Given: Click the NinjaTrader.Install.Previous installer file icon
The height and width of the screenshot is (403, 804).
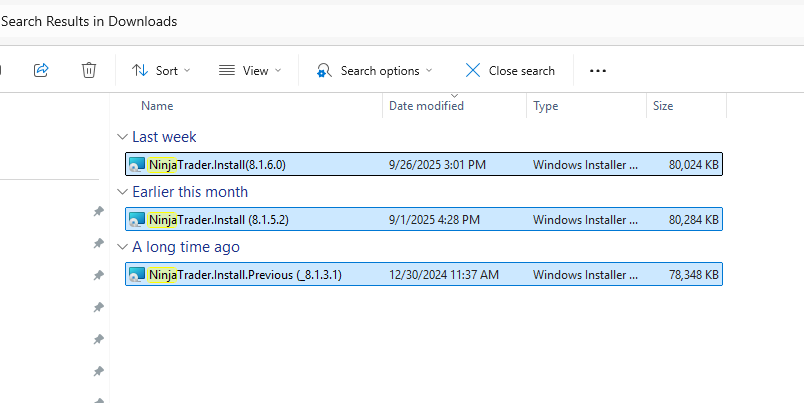Looking at the screenshot, I should click(x=137, y=274).
